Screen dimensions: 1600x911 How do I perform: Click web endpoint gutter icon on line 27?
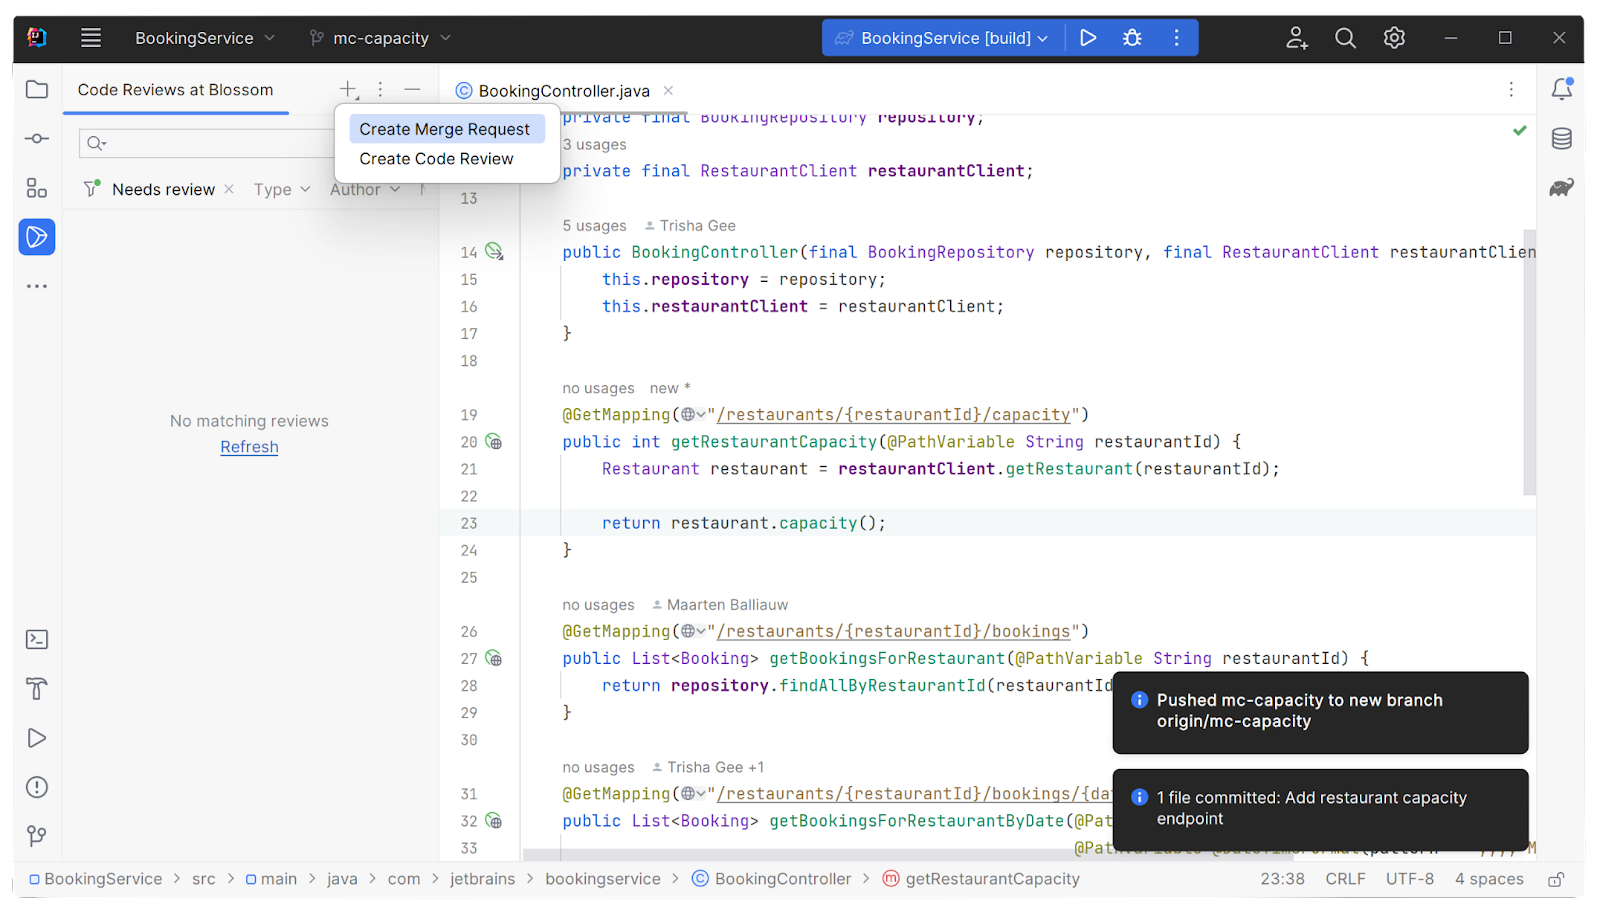(494, 658)
